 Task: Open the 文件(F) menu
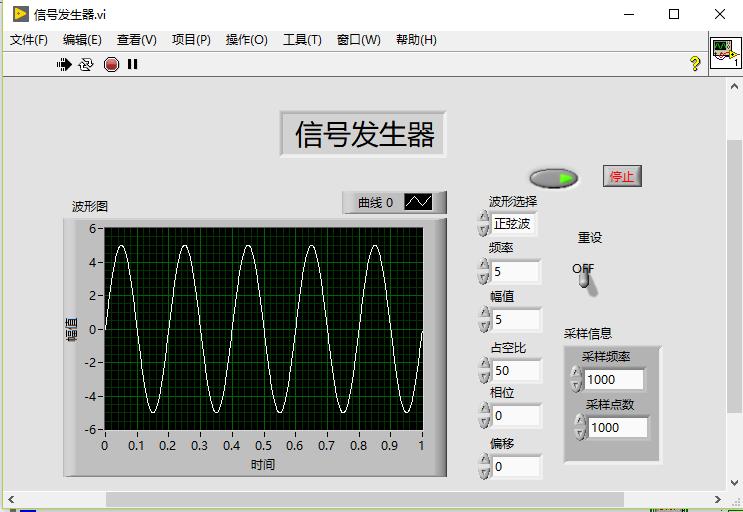(x=29, y=40)
